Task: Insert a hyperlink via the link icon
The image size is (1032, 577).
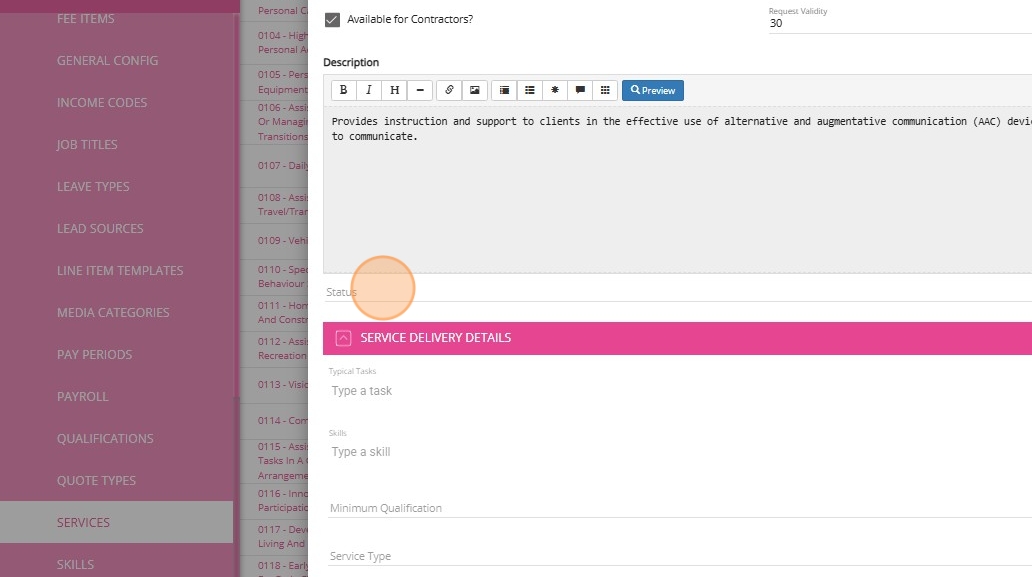Action: (449, 90)
